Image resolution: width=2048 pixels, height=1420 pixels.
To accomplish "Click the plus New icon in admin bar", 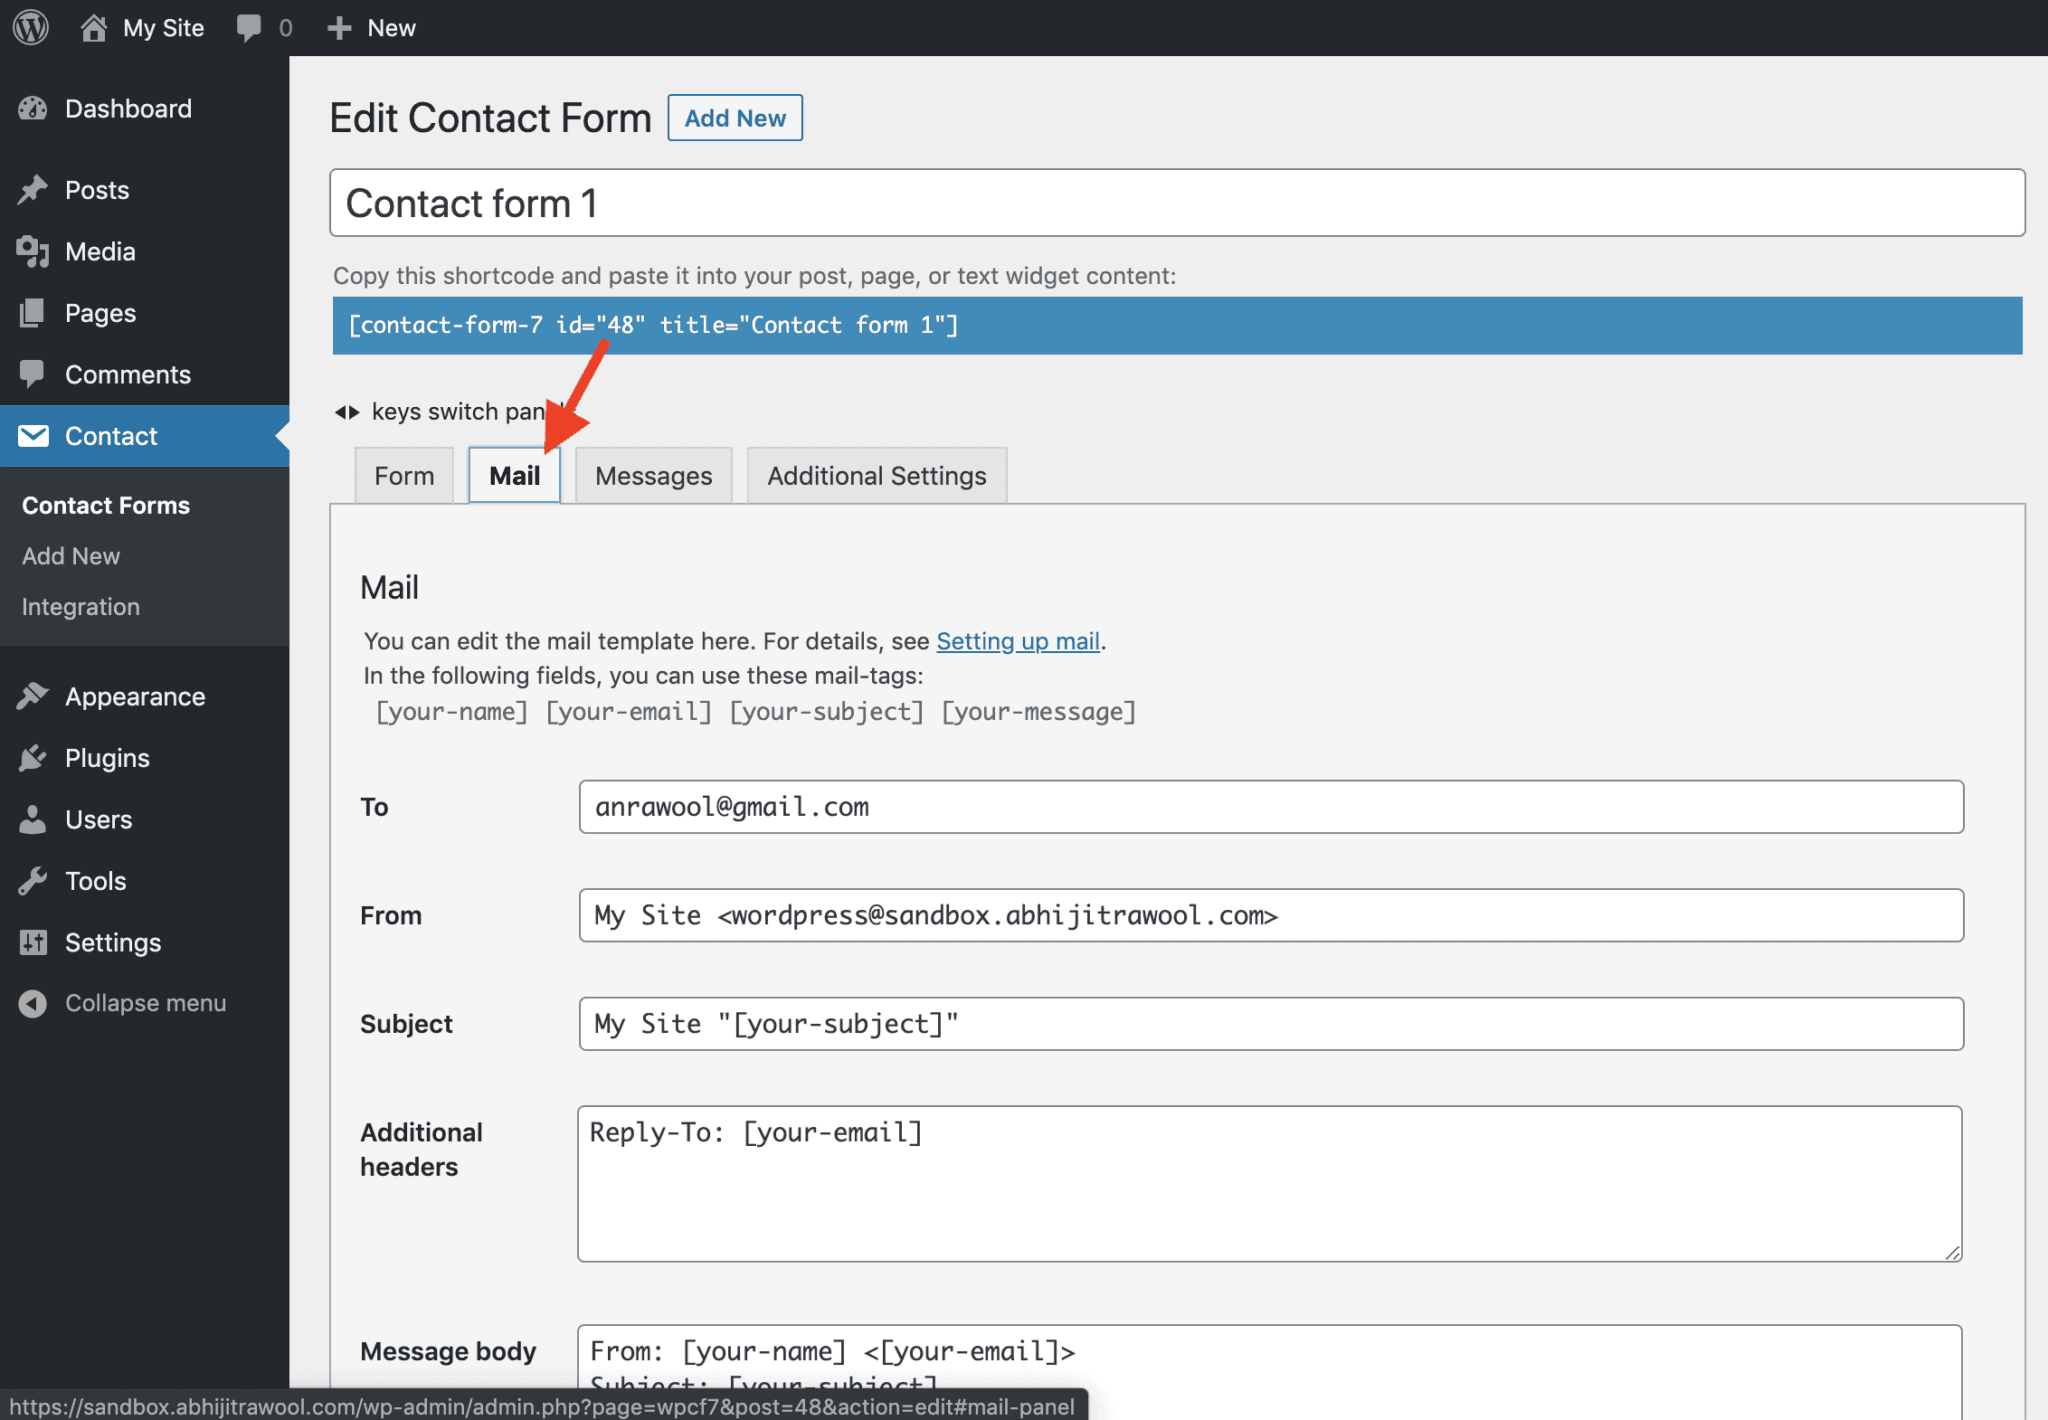I will tap(339, 28).
